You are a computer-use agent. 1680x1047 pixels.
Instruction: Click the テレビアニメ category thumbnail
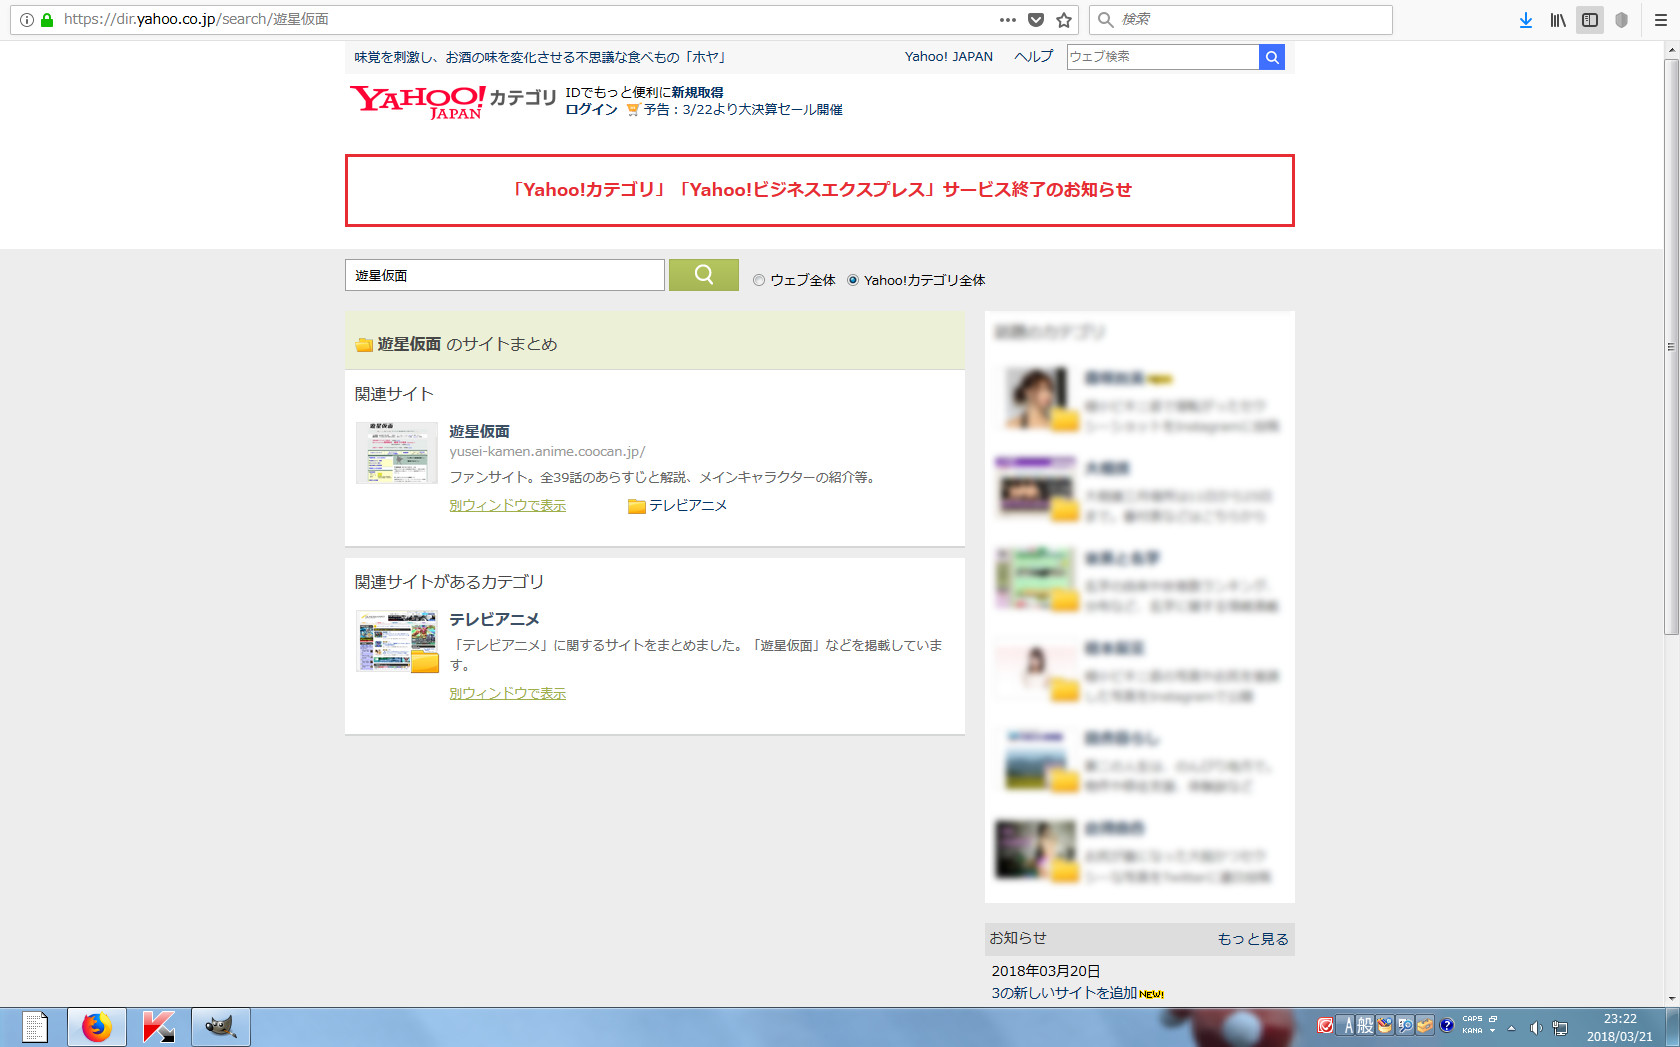click(x=397, y=641)
